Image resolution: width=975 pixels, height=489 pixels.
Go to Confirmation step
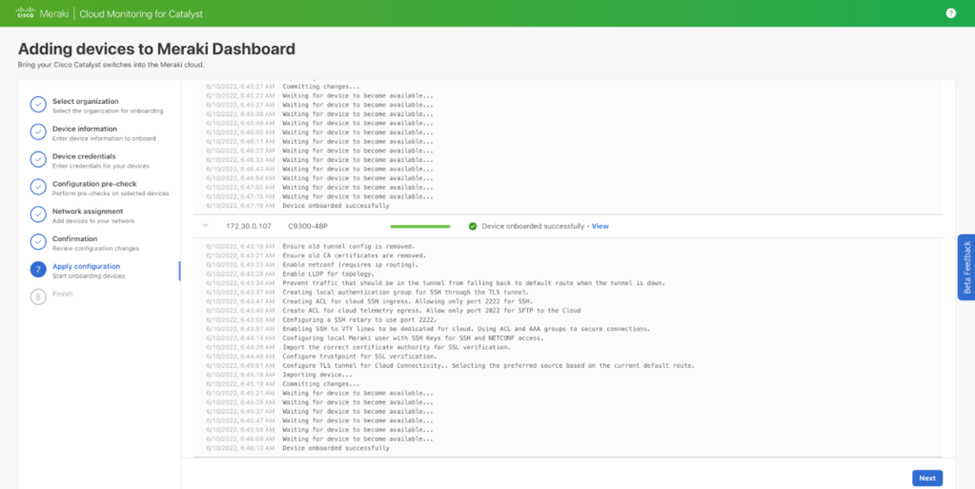75,238
